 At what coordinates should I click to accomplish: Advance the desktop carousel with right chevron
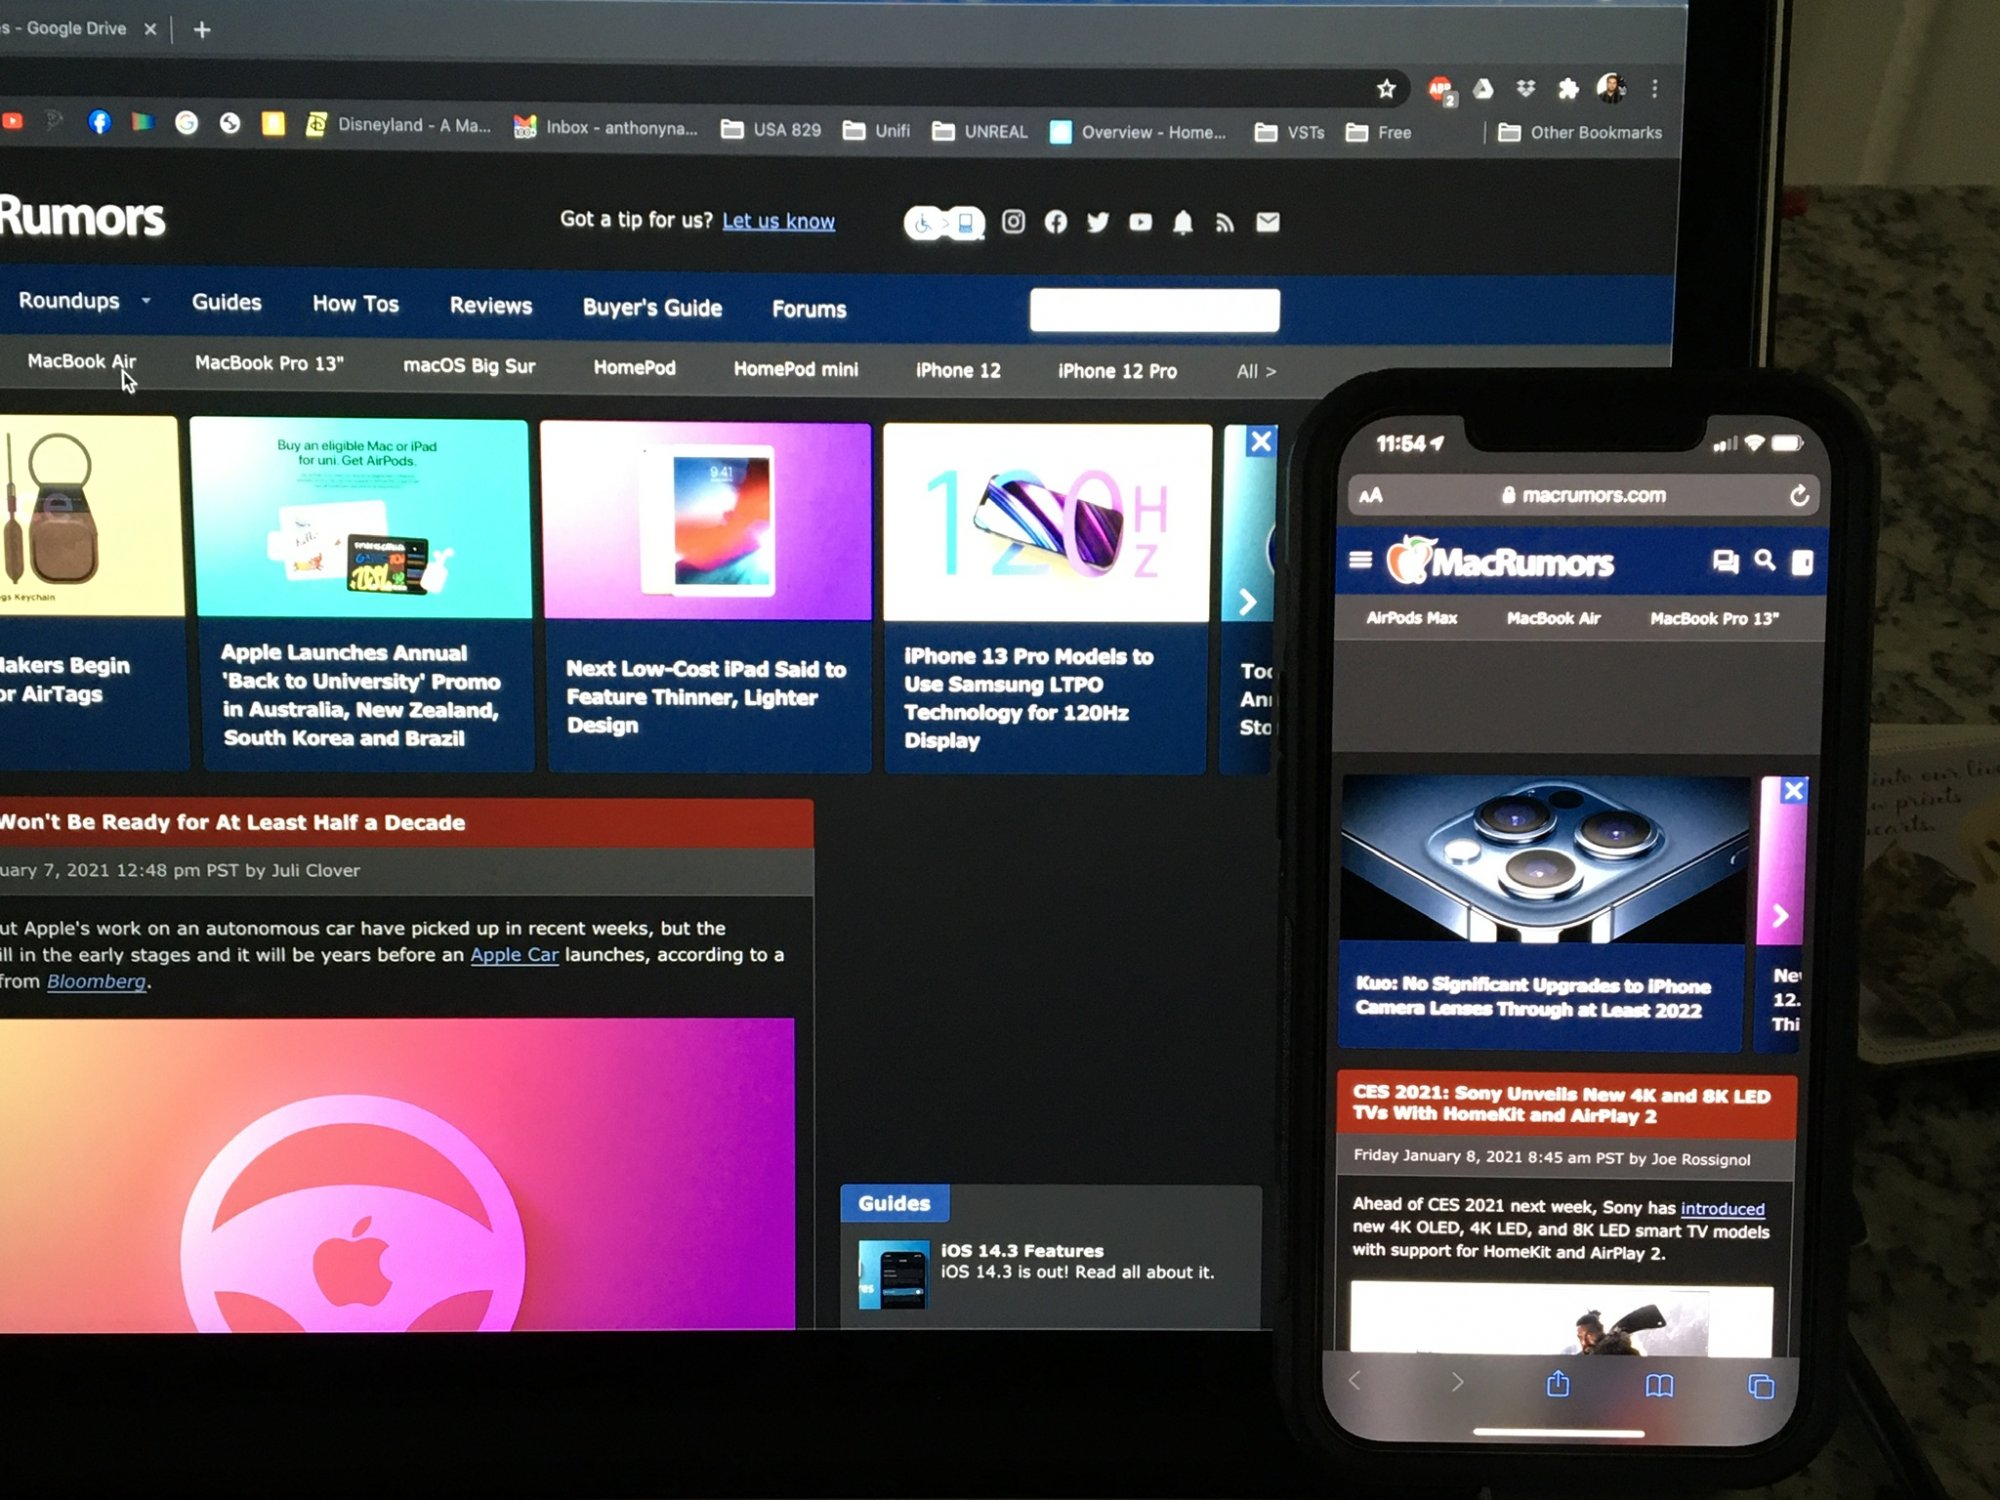(x=1248, y=602)
